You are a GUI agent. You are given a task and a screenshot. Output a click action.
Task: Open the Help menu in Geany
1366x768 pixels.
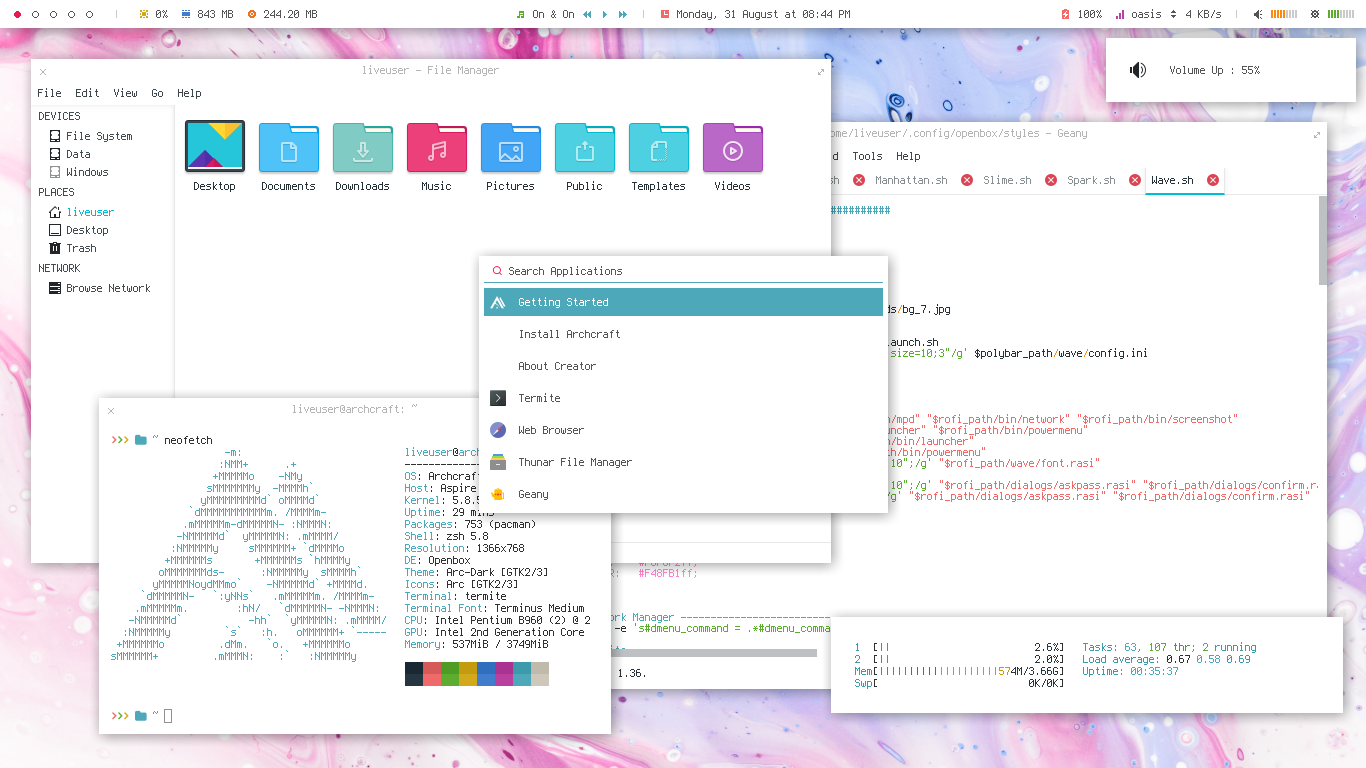click(908, 156)
